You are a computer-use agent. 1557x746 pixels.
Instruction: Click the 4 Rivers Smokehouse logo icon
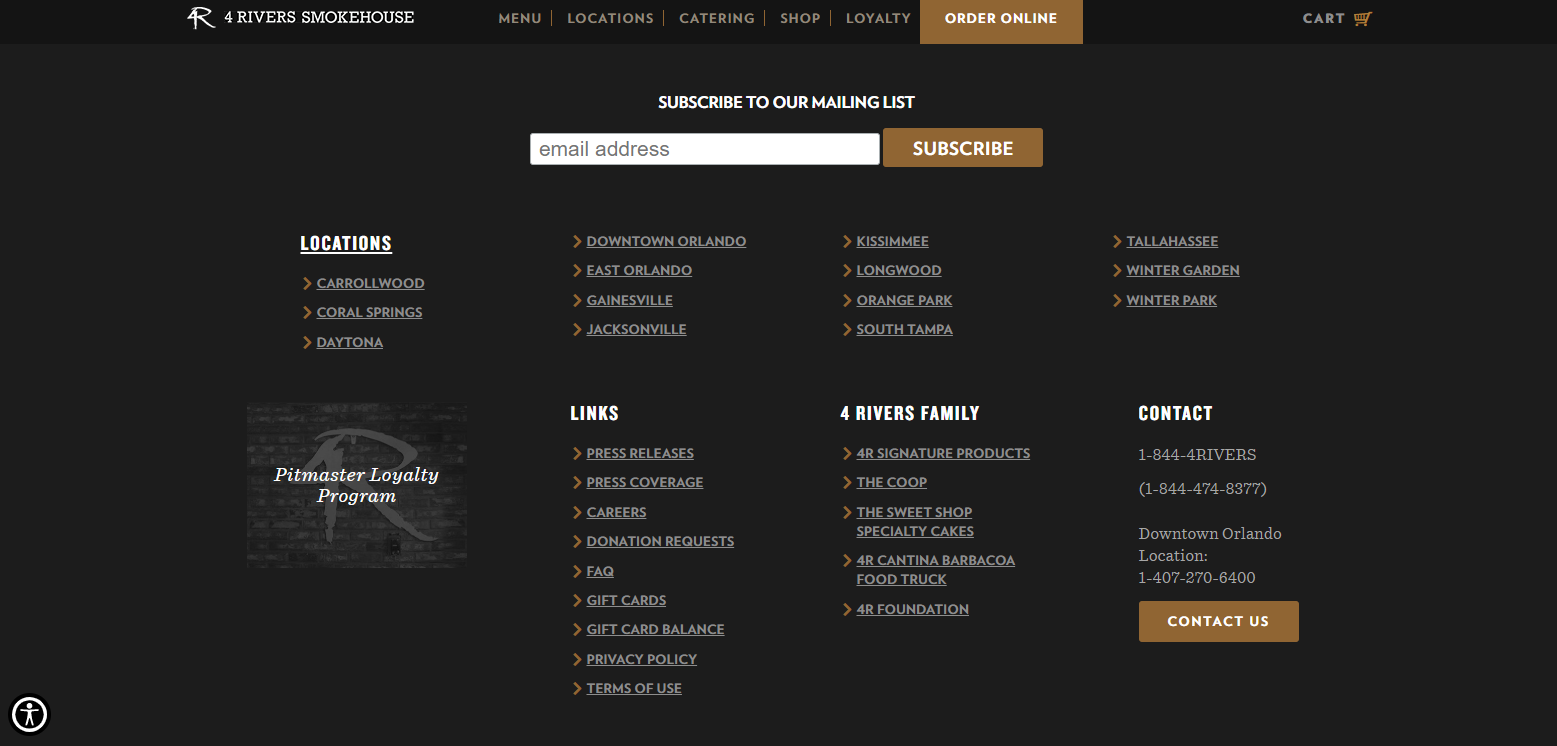[x=201, y=18]
